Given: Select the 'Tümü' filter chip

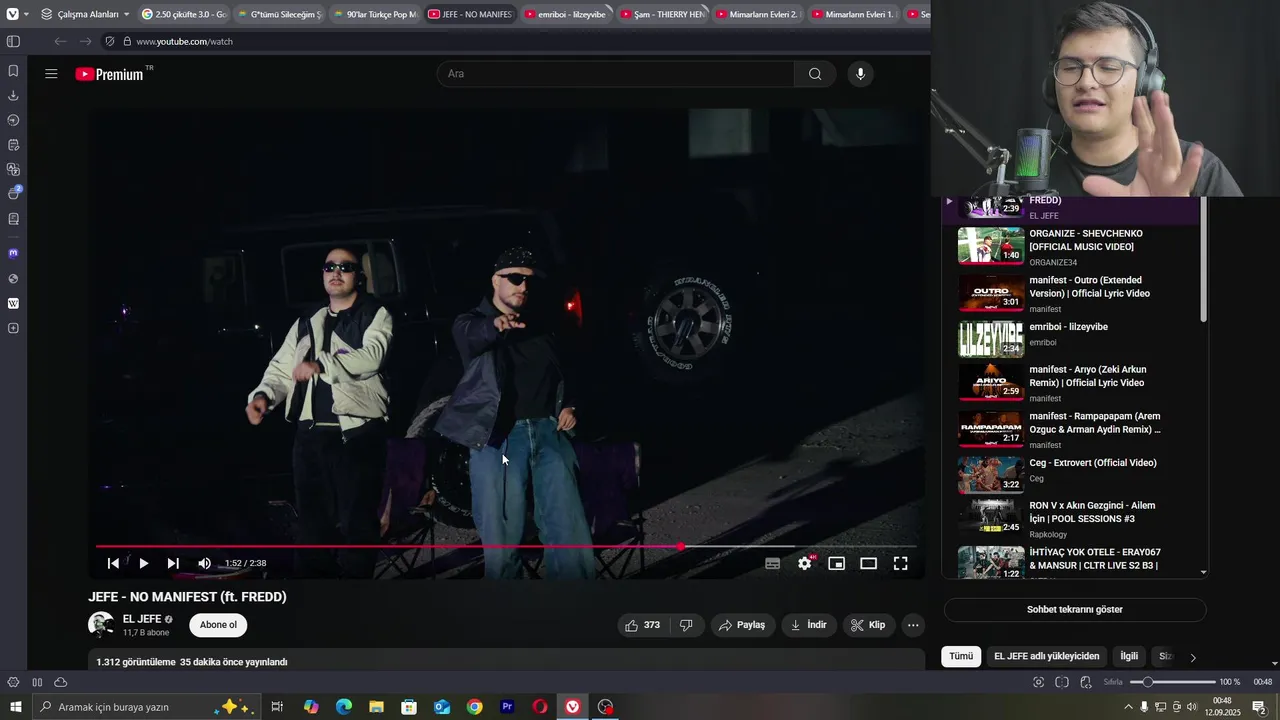Looking at the screenshot, I should coord(961,656).
